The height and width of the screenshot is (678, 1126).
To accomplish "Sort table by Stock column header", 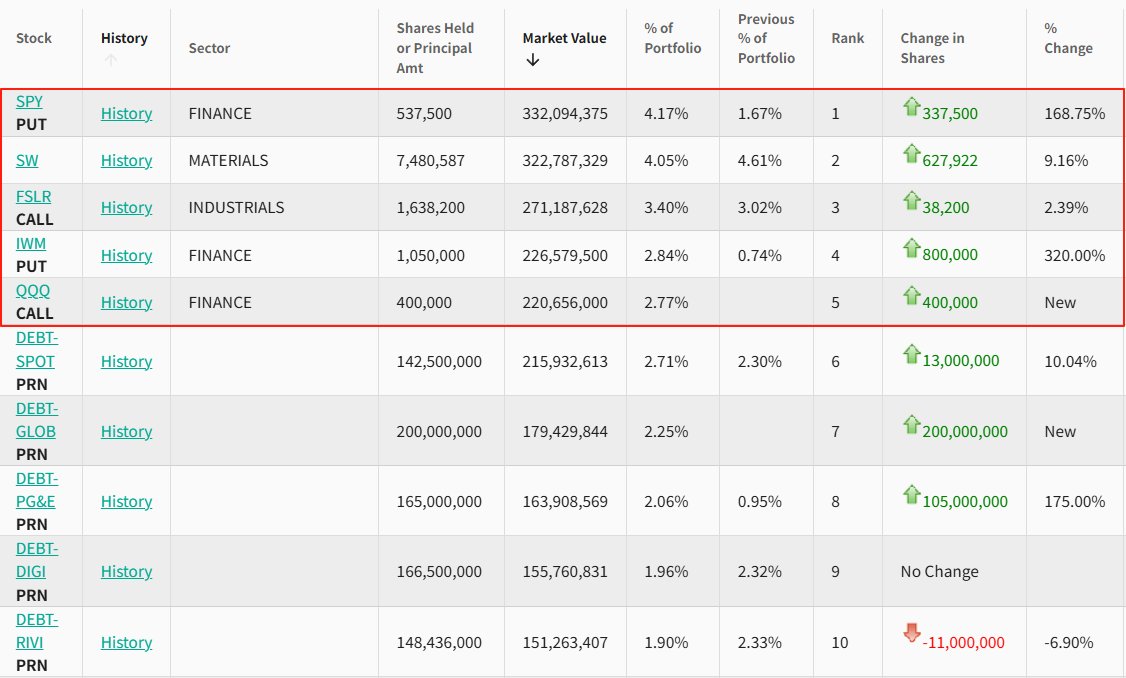I will [34, 38].
